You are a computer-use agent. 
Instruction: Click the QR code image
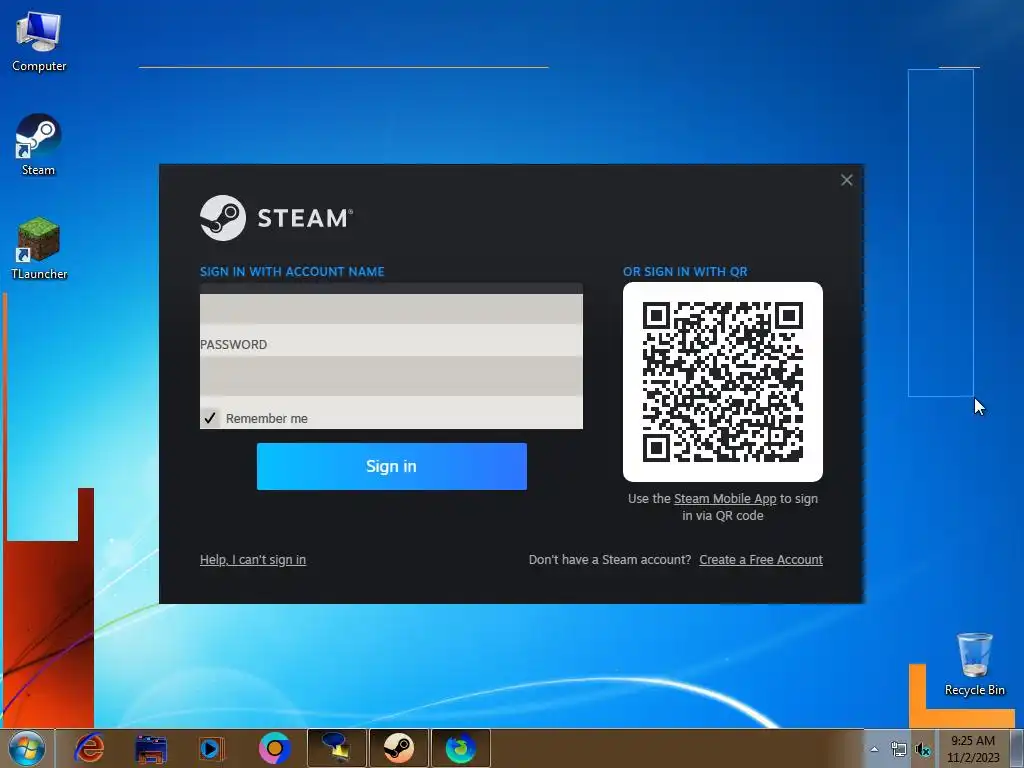tap(723, 382)
